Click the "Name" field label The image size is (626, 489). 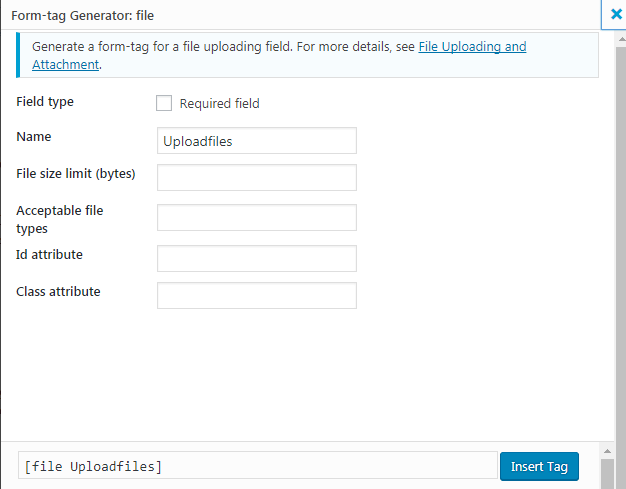pos(34,137)
